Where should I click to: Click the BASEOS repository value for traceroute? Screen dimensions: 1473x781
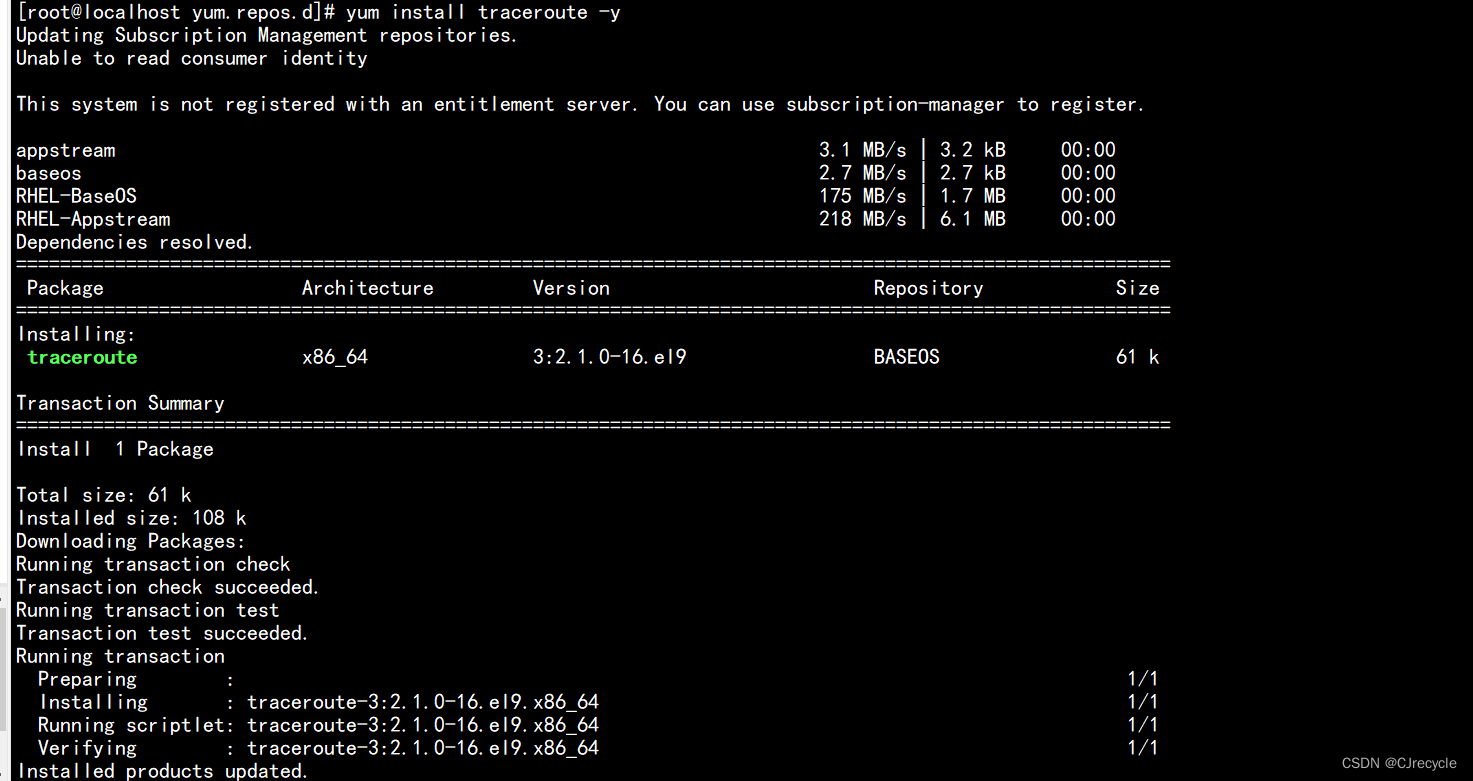click(x=906, y=357)
